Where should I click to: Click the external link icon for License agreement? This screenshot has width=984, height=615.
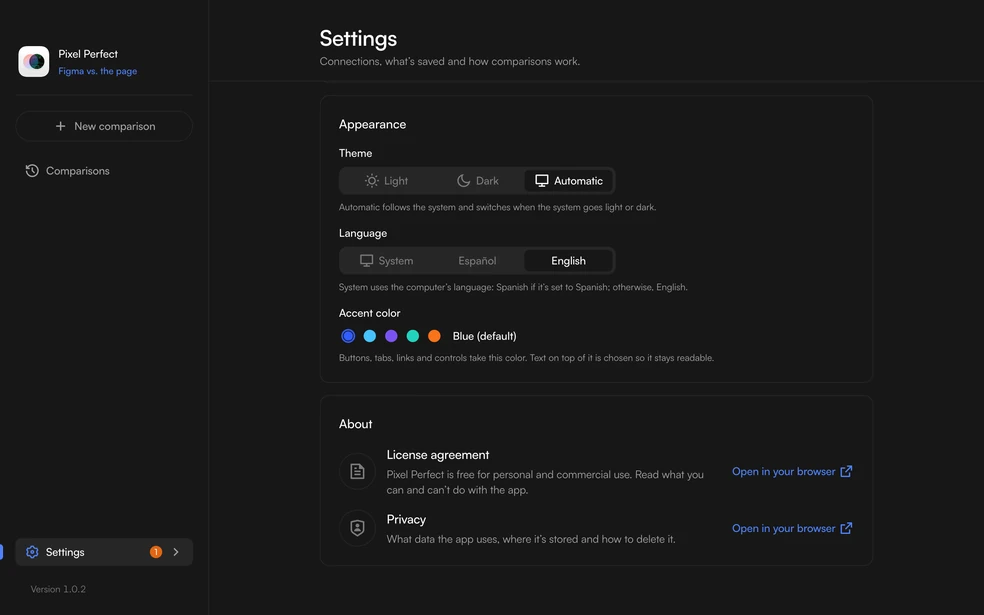[x=846, y=471]
